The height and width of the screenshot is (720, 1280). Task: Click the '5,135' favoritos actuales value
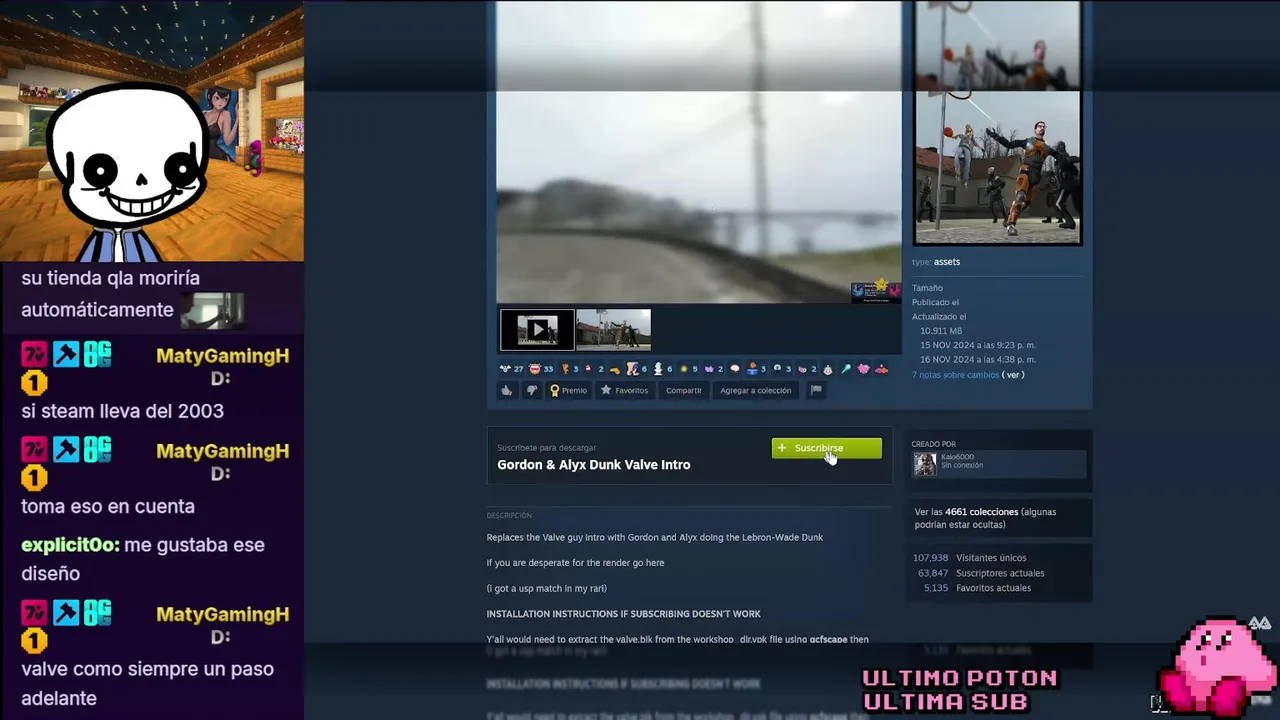tap(935, 588)
